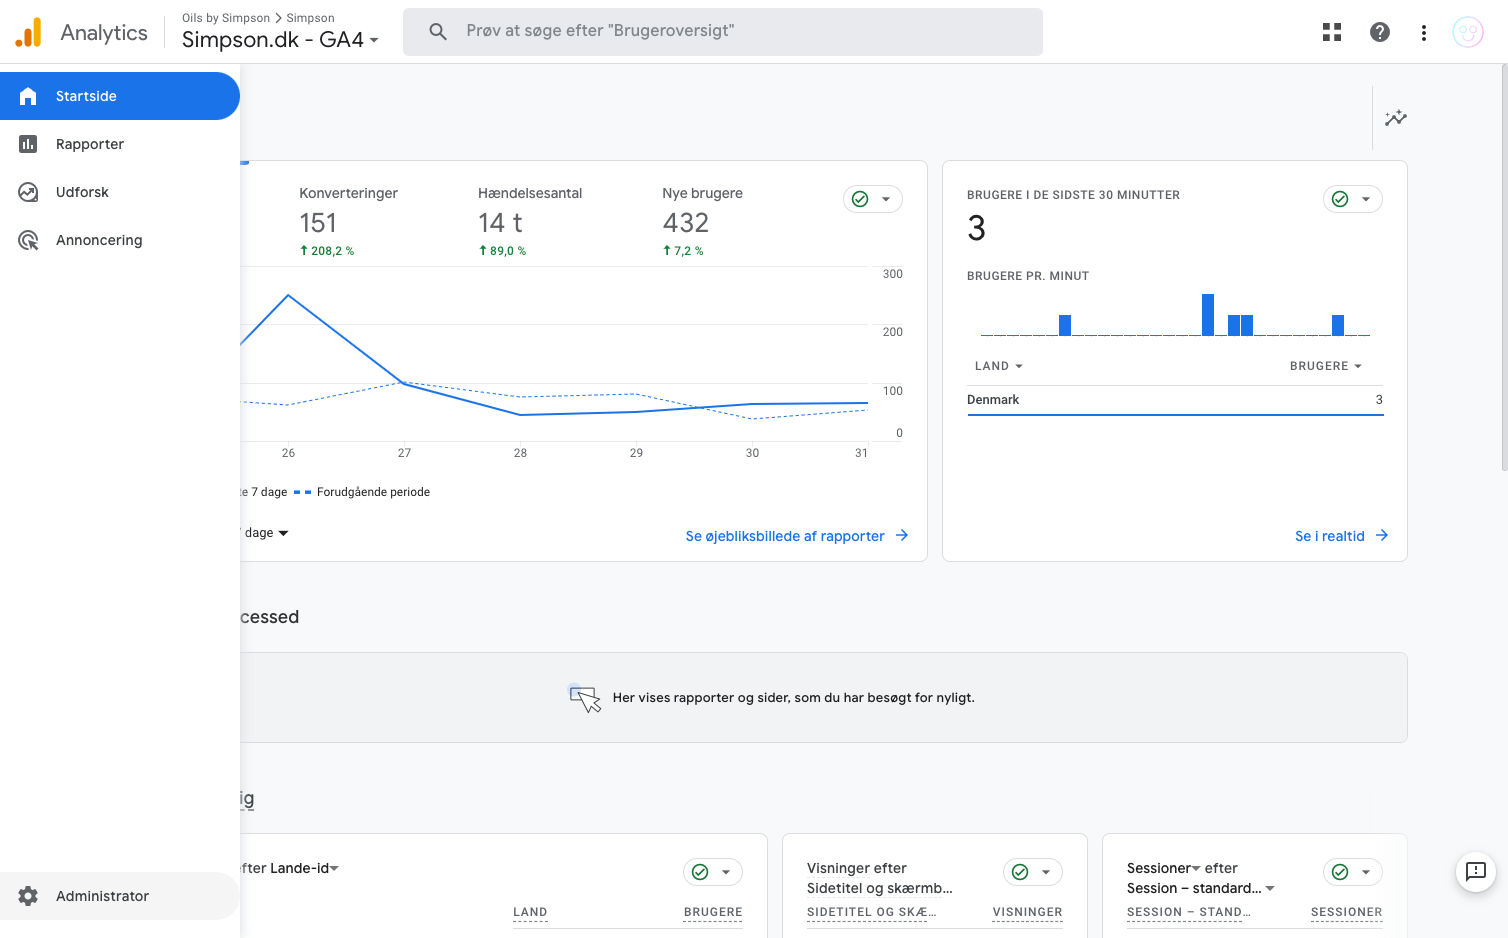Click the SIDETITEL OG SKÆ… column header
Viewport: 1508px width, 938px height.
click(x=871, y=912)
